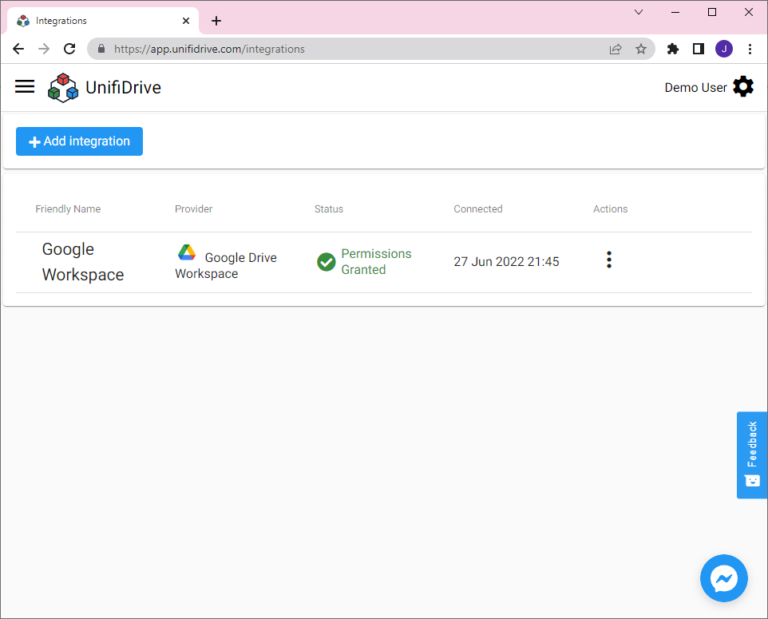
Task: Go back to the previous page
Action: (x=19, y=48)
